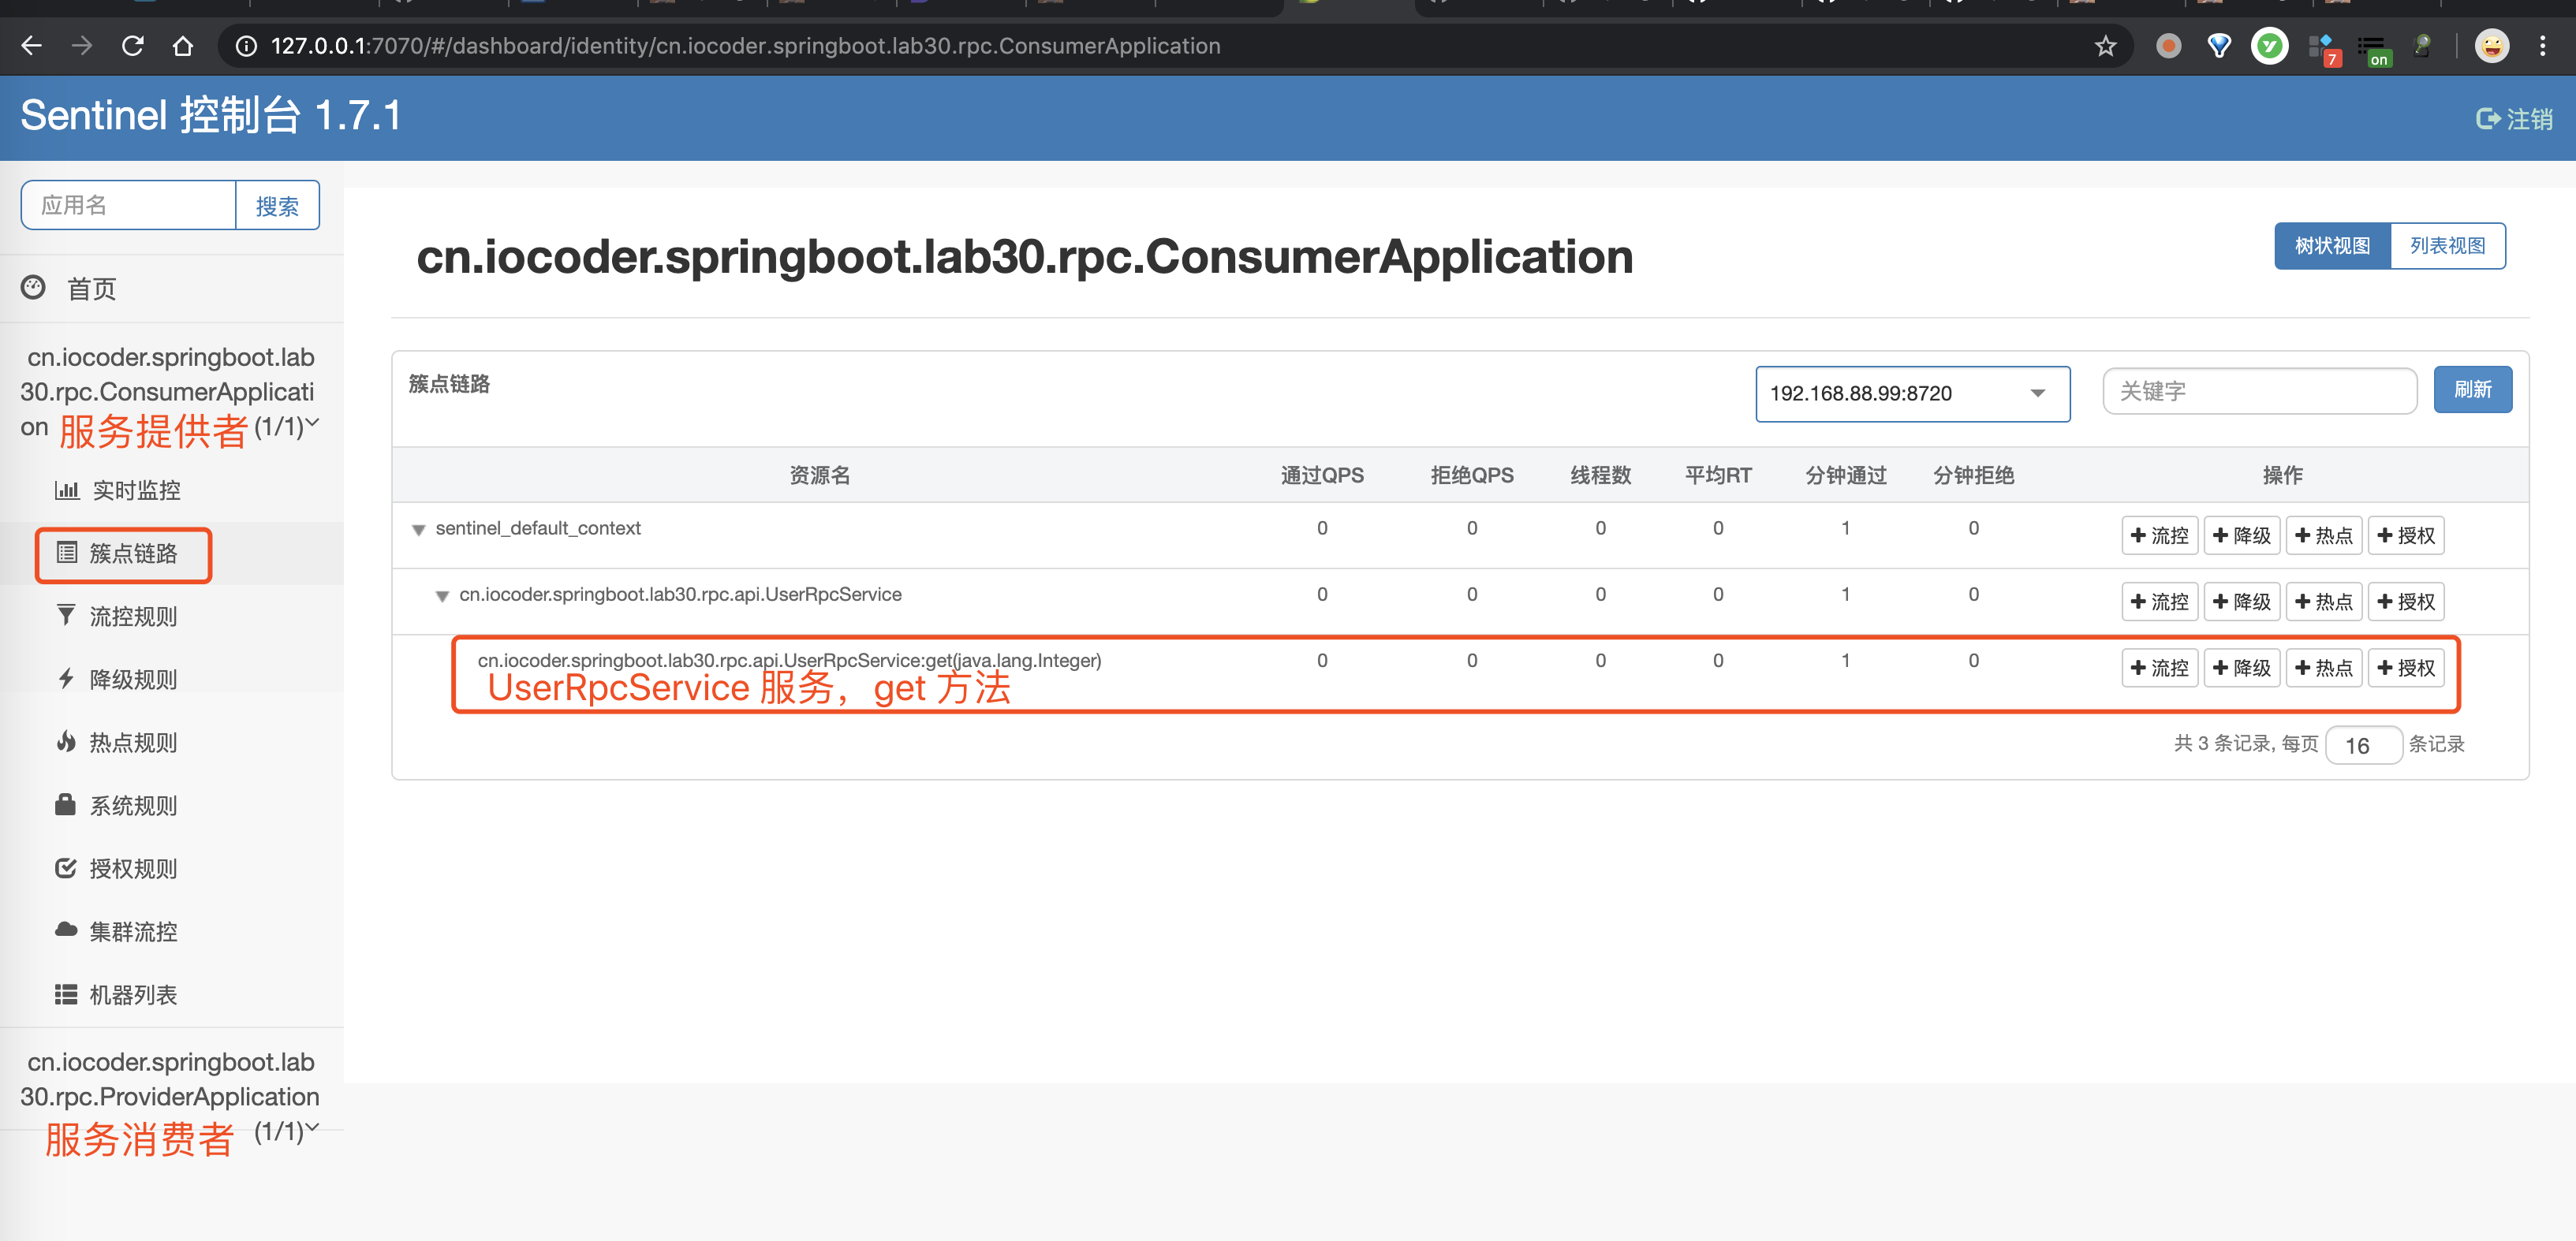Bookmark page with star icon
2576x1241 pixels.
pyautogui.click(x=2105, y=46)
